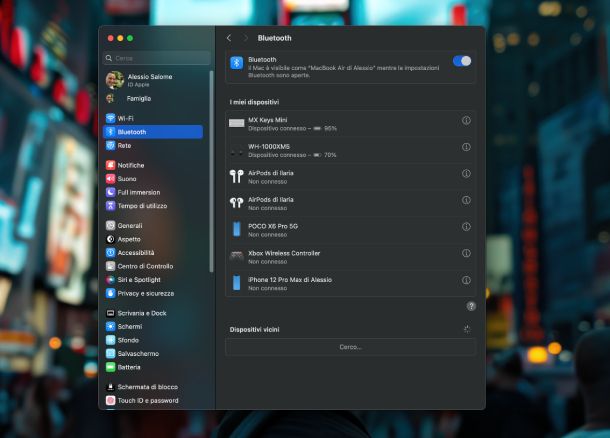Screen dimensions: 610x438
Task: Click in the Cerca search field
Action: (157, 58)
